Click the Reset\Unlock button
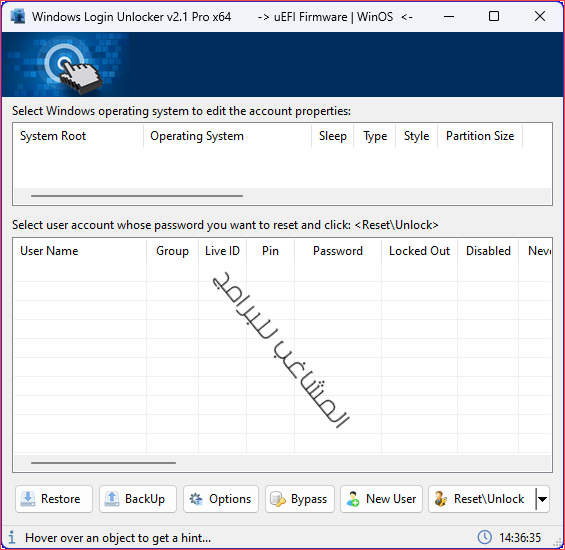 [481, 499]
